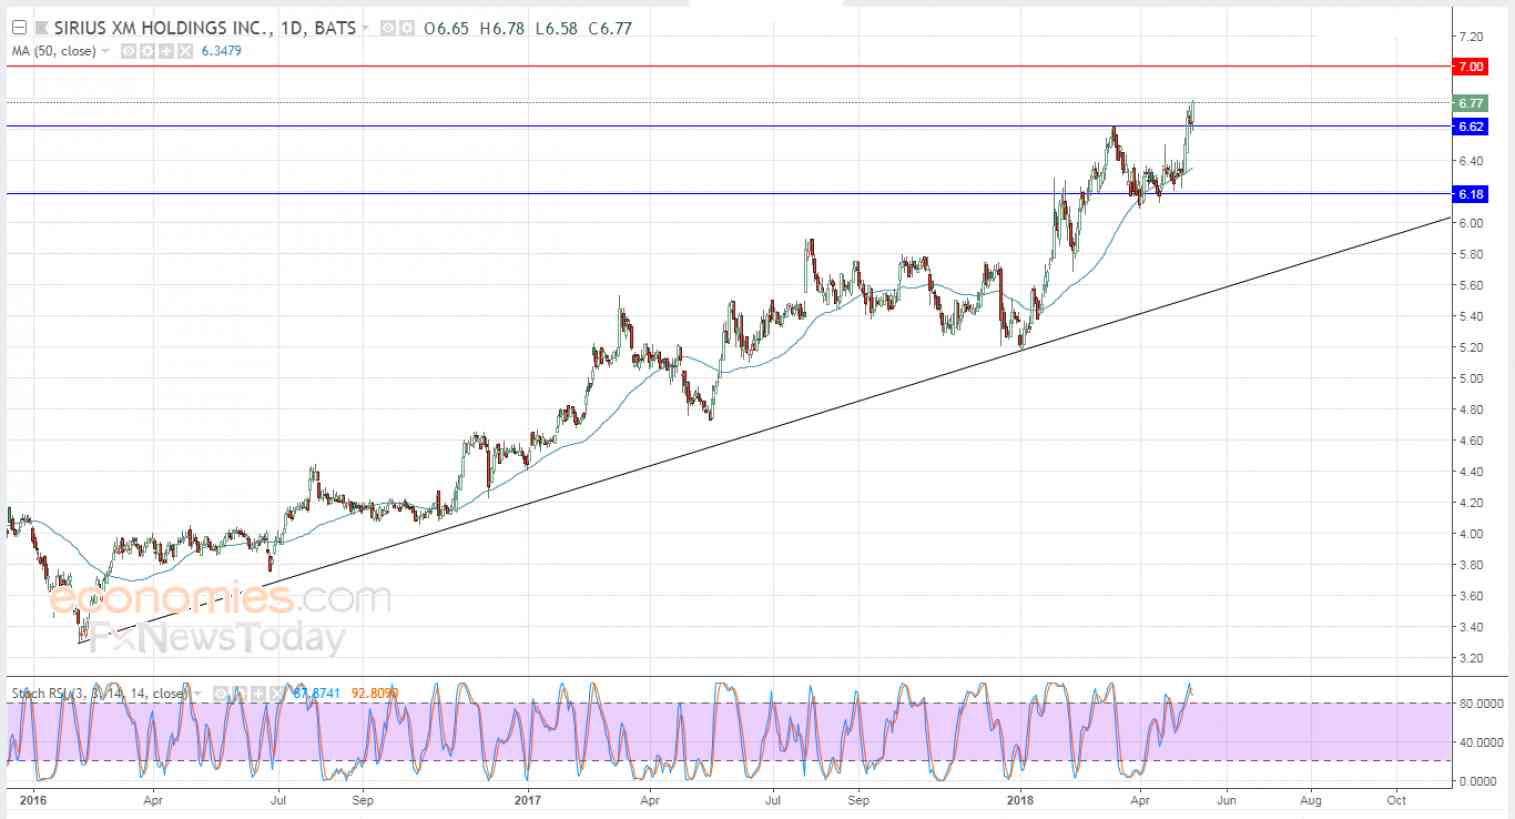Select the Stoch RSI legend label
The image size is (1515, 819).
[99, 693]
